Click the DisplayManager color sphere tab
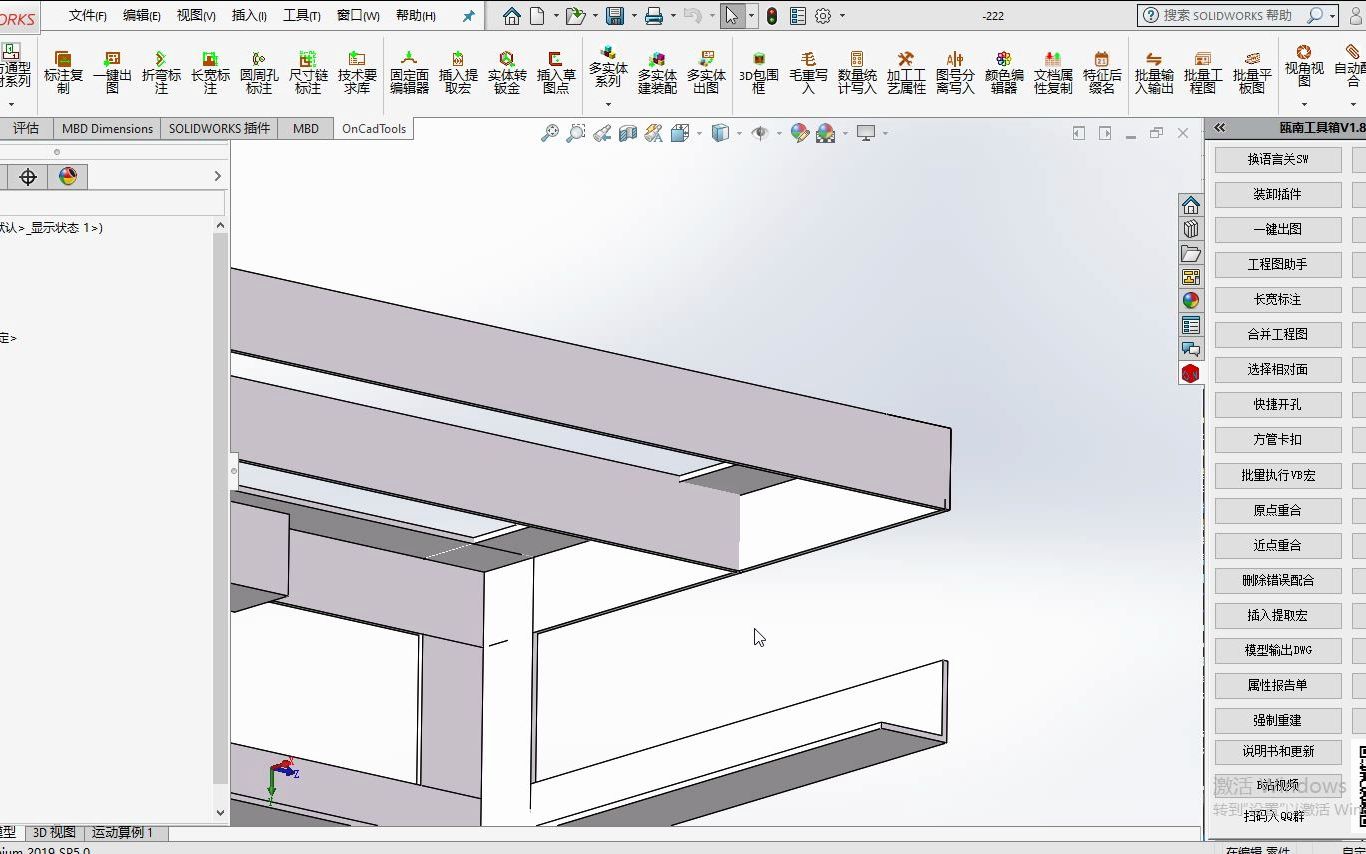1366x854 pixels. pos(68,177)
